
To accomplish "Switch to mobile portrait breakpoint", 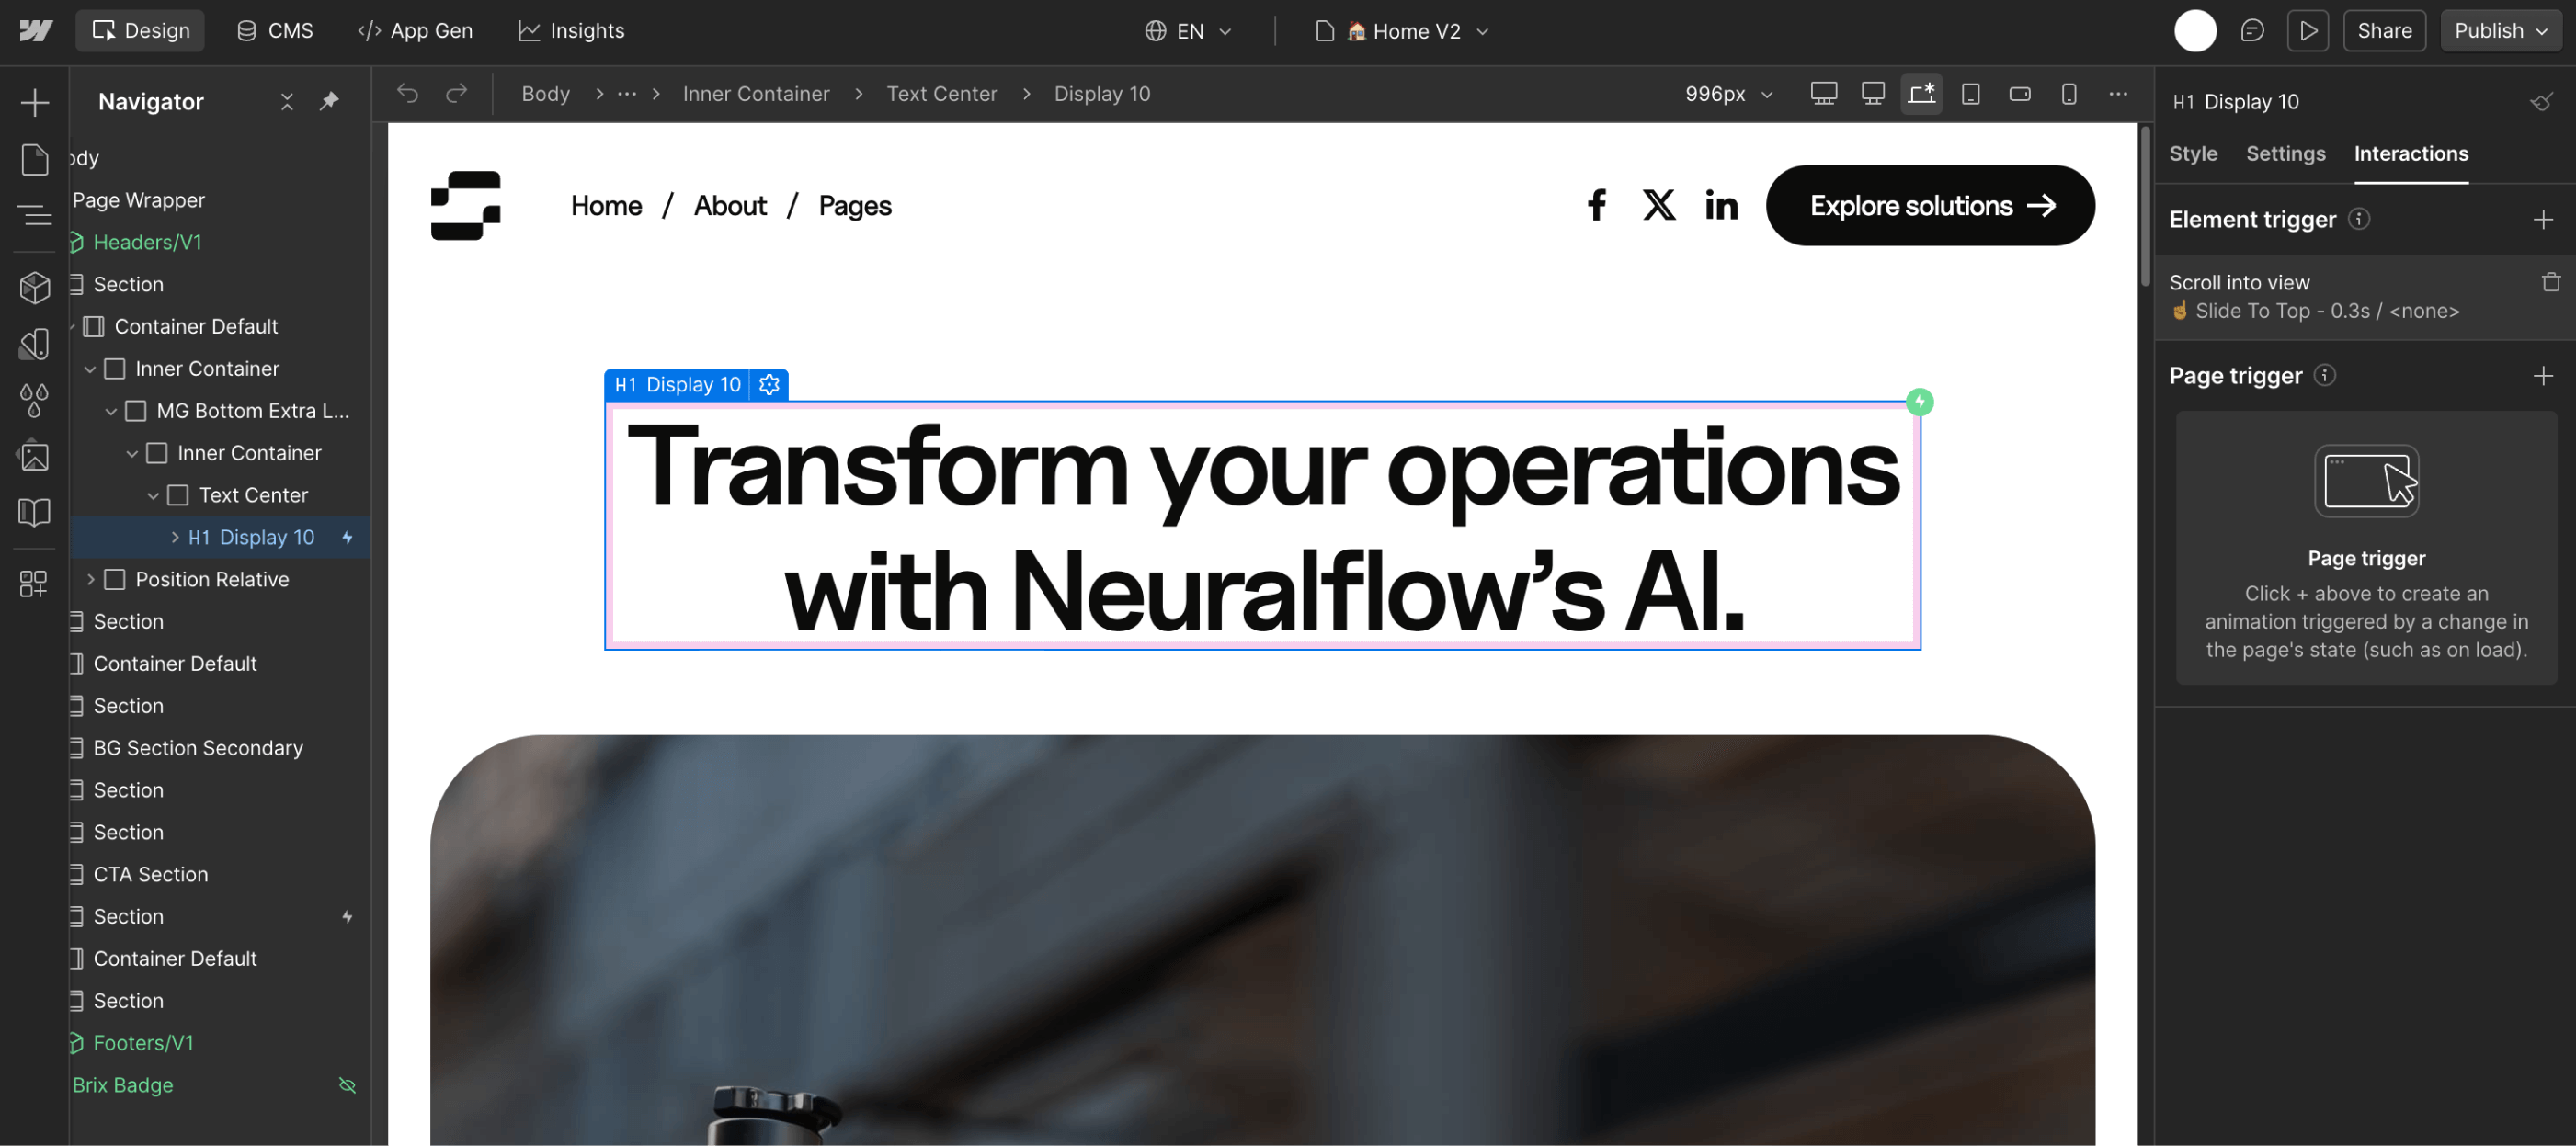I will pyautogui.click(x=2068, y=93).
